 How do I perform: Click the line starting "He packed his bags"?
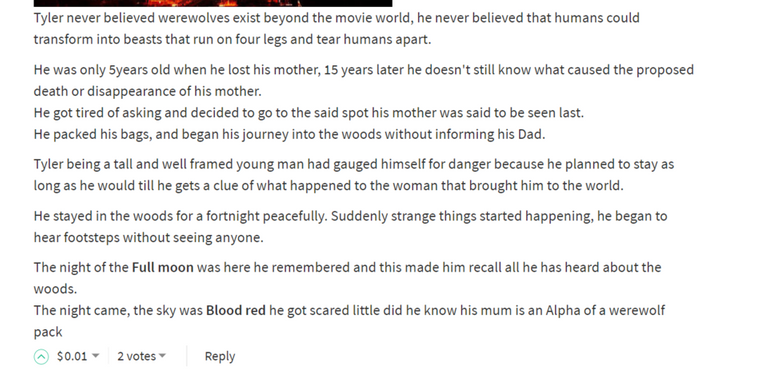point(289,135)
